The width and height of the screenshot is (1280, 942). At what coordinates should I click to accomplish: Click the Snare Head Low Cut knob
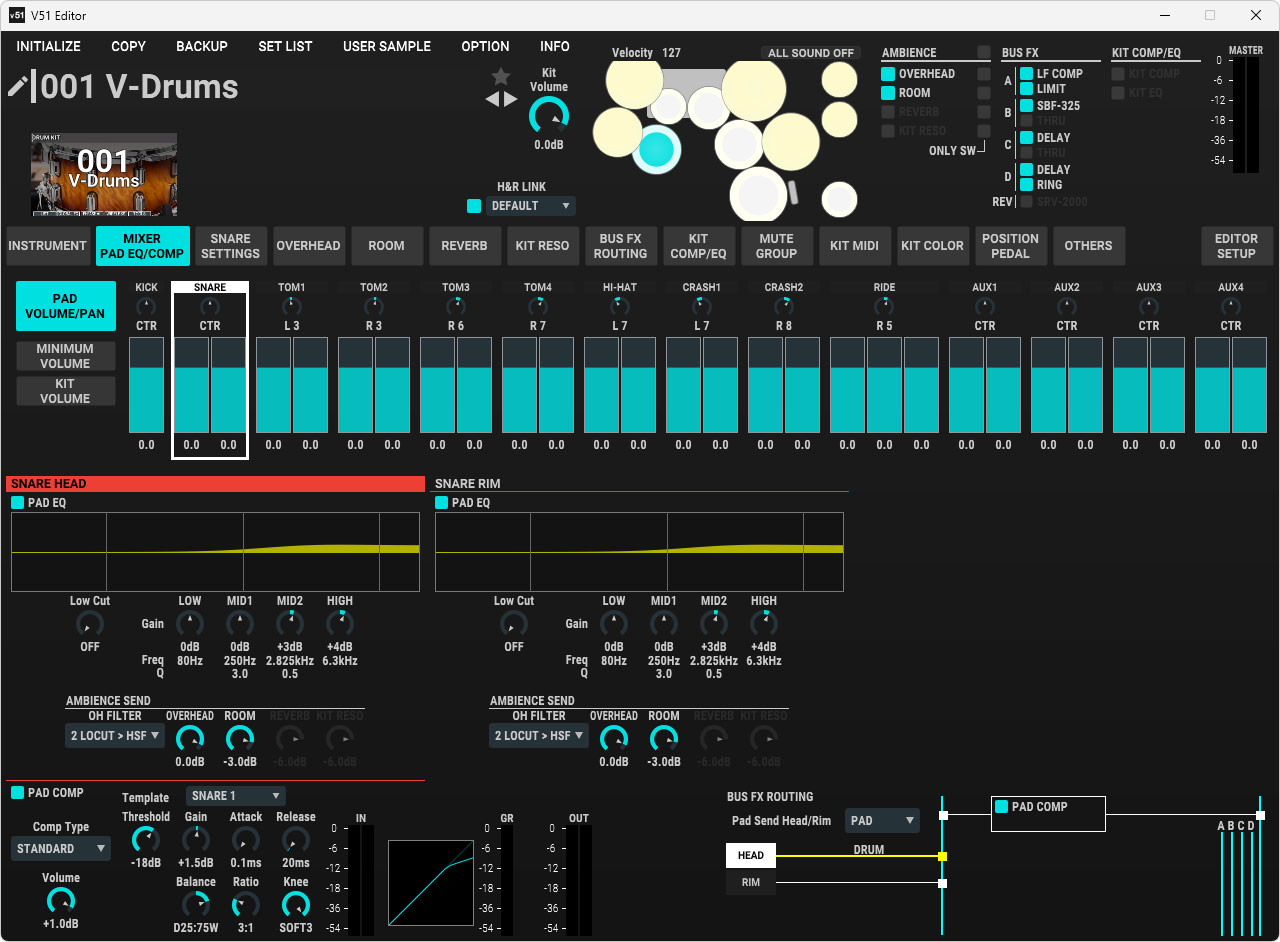(89, 625)
